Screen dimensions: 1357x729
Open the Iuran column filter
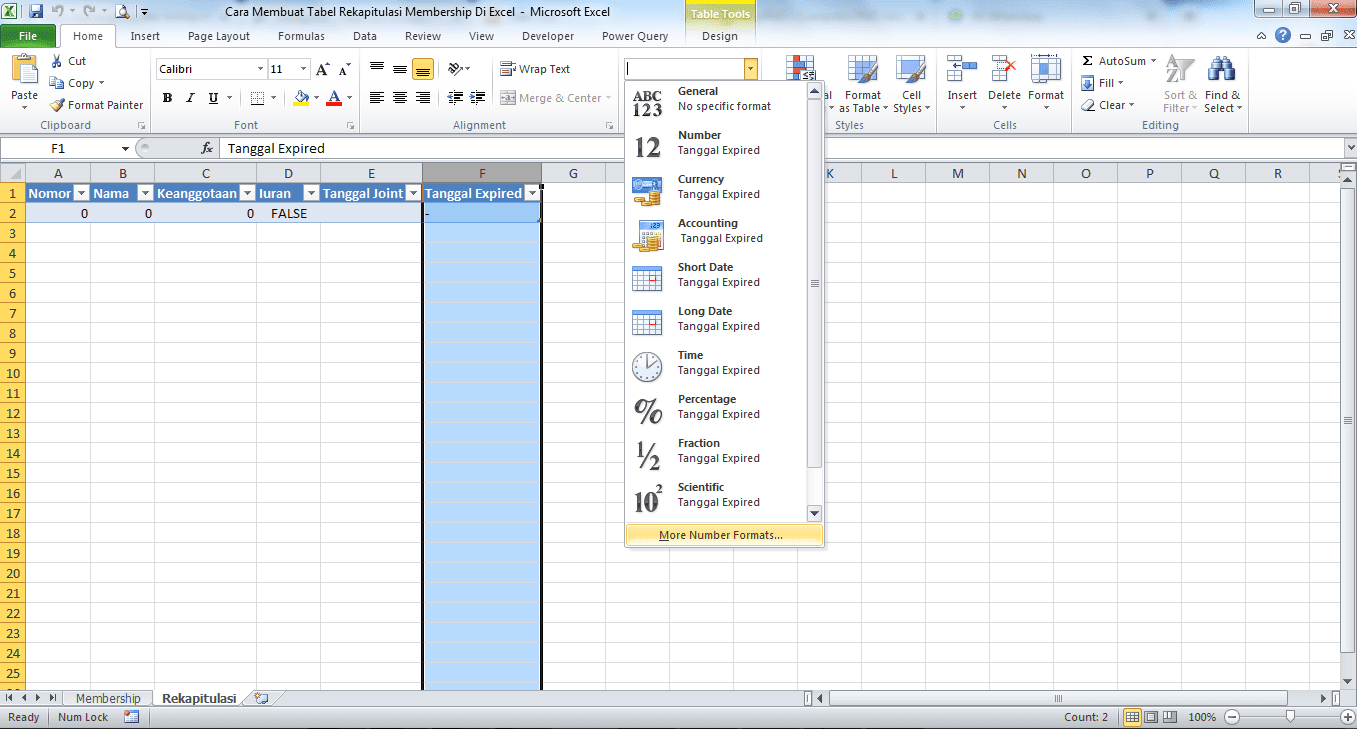point(312,192)
